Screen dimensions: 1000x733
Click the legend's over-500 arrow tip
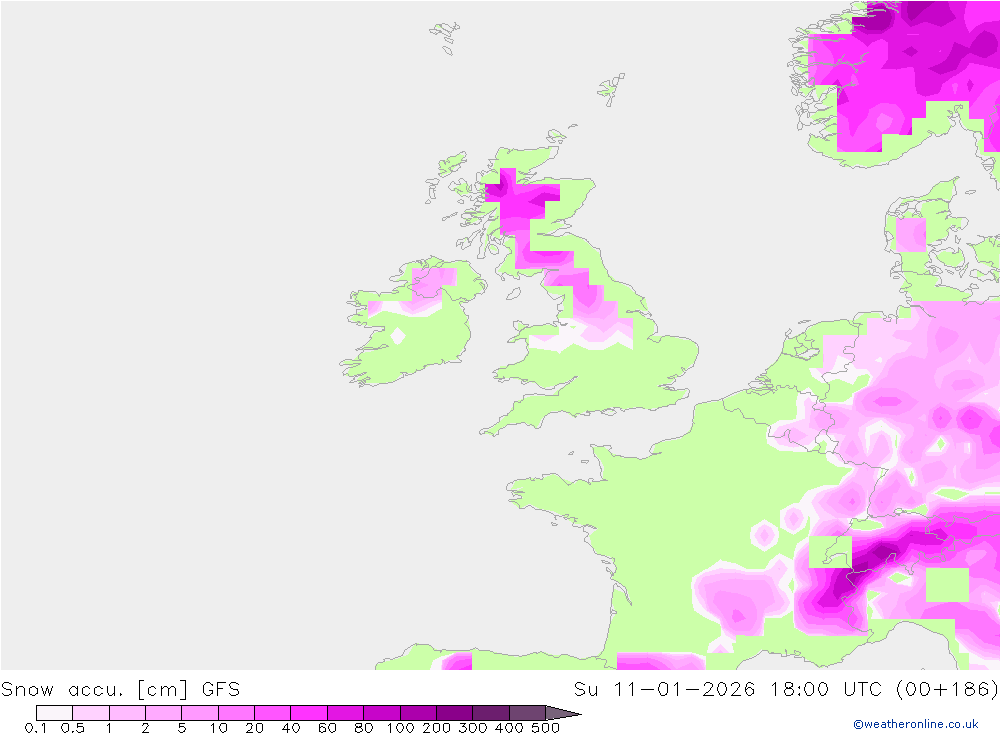click(x=563, y=713)
